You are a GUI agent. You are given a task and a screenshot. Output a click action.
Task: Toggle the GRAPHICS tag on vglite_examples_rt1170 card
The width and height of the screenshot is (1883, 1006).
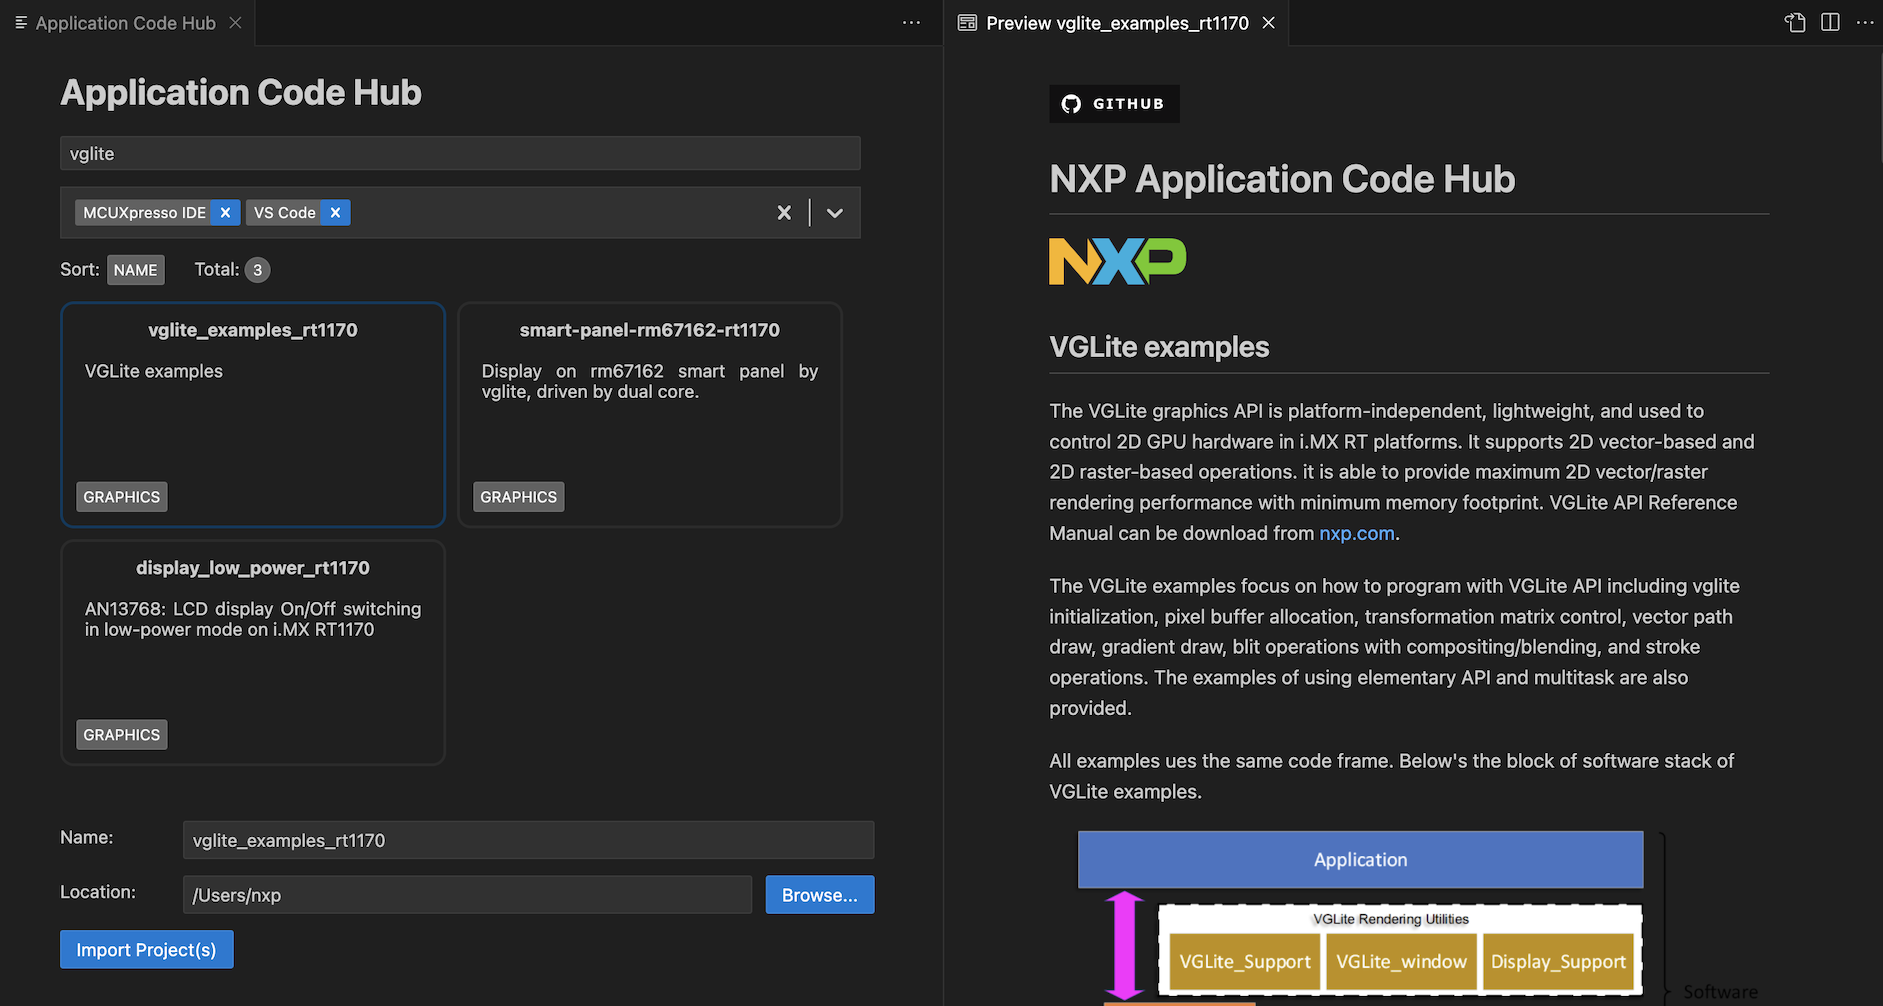point(121,496)
